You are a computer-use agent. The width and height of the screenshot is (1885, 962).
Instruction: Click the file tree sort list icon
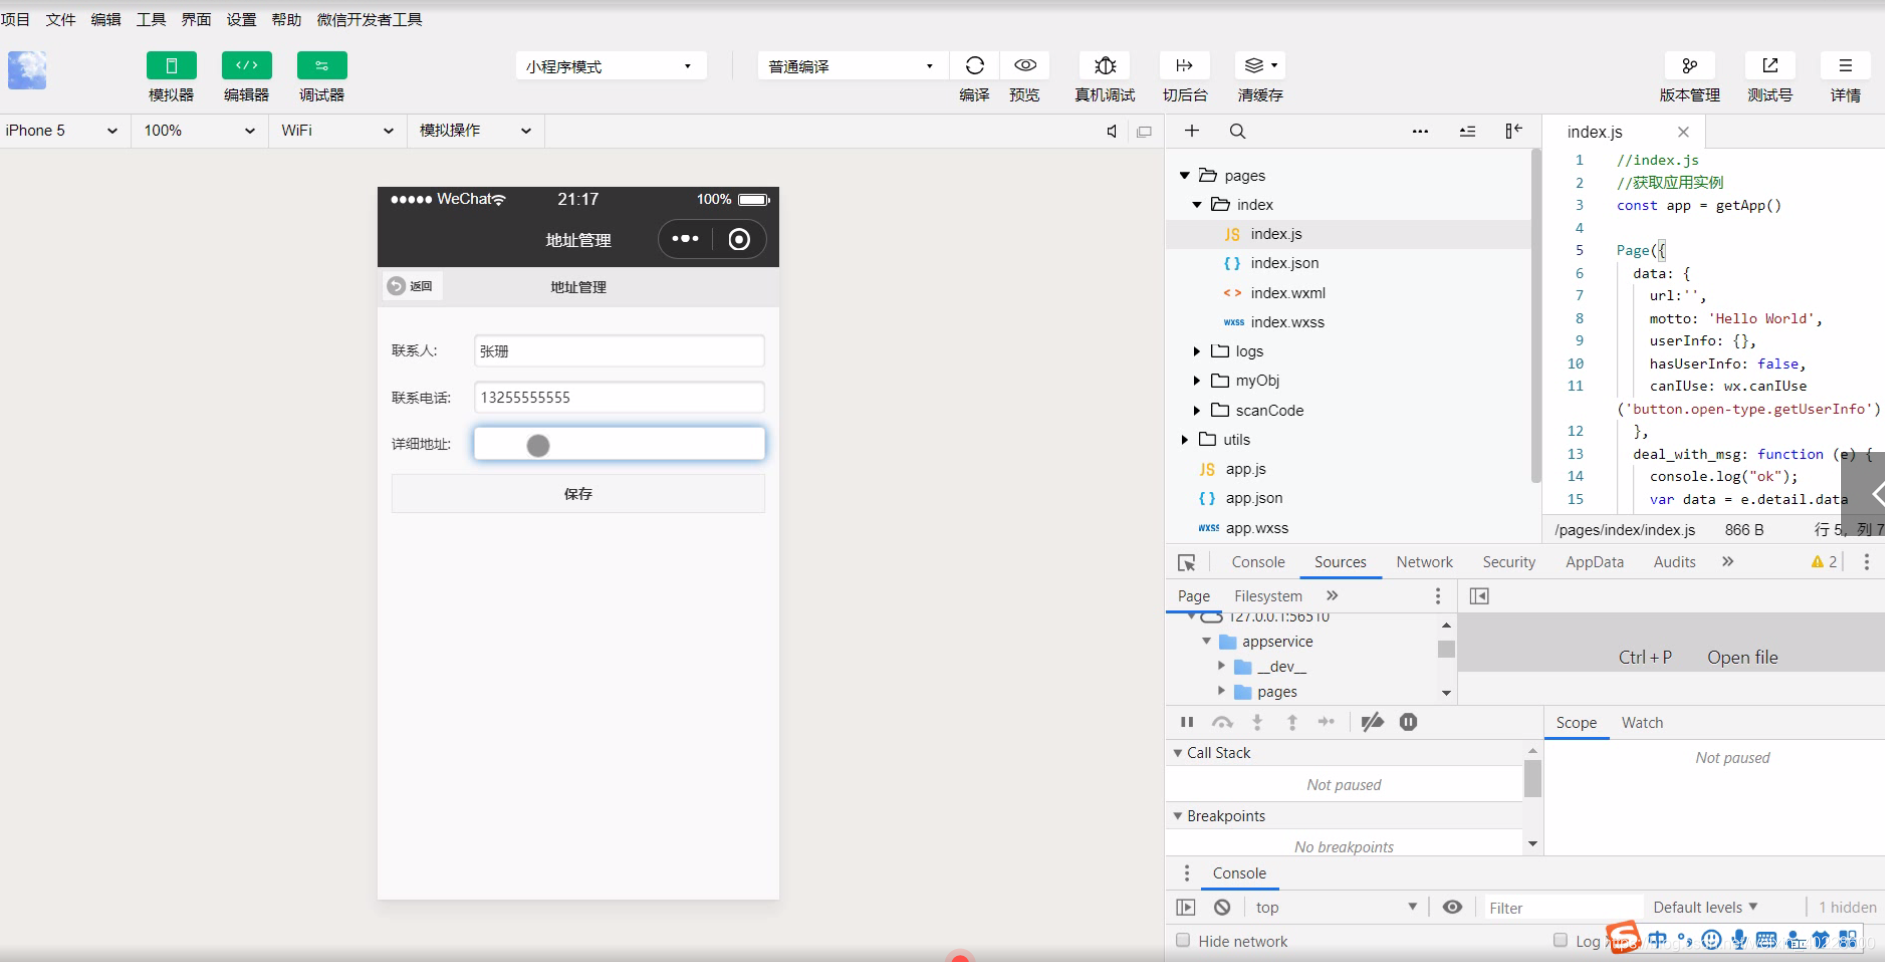[x=1467, y=131]
